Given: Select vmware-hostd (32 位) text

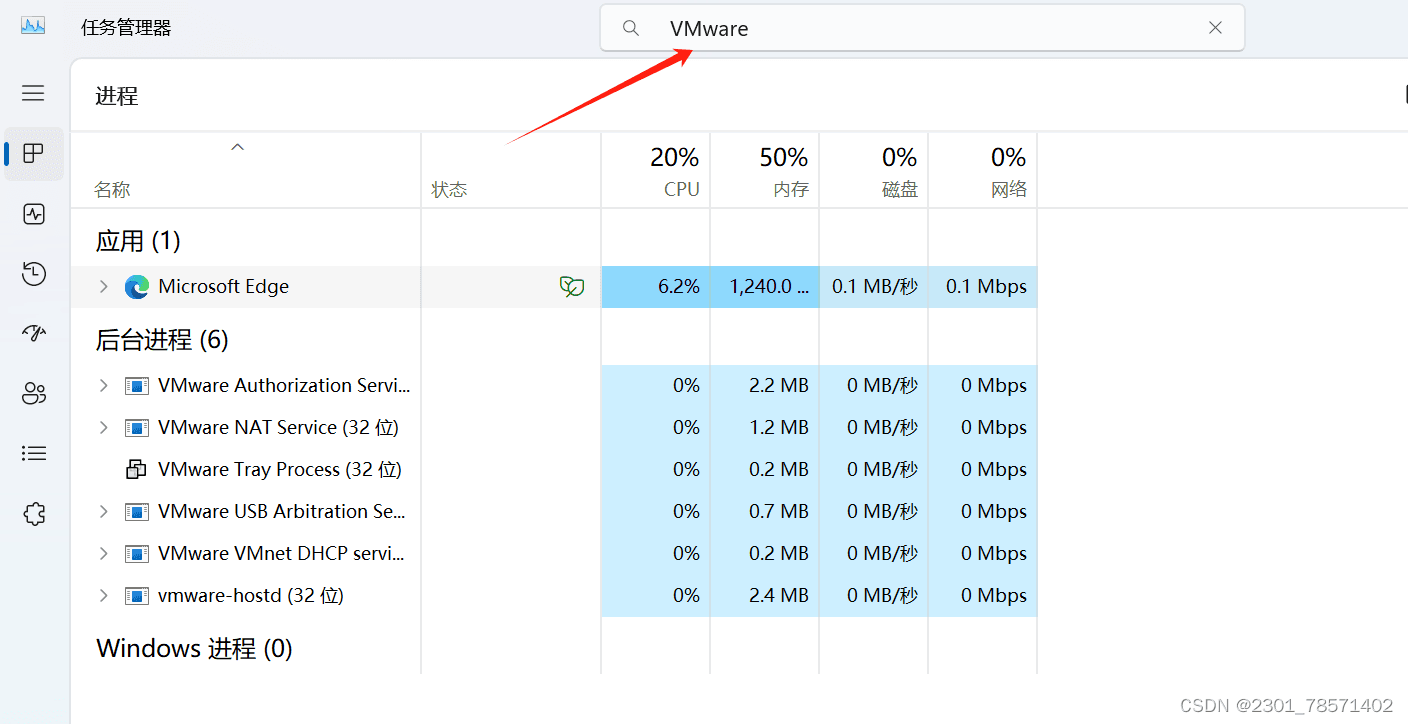Looking at the screenshot, I should click(x=251, y=596).
